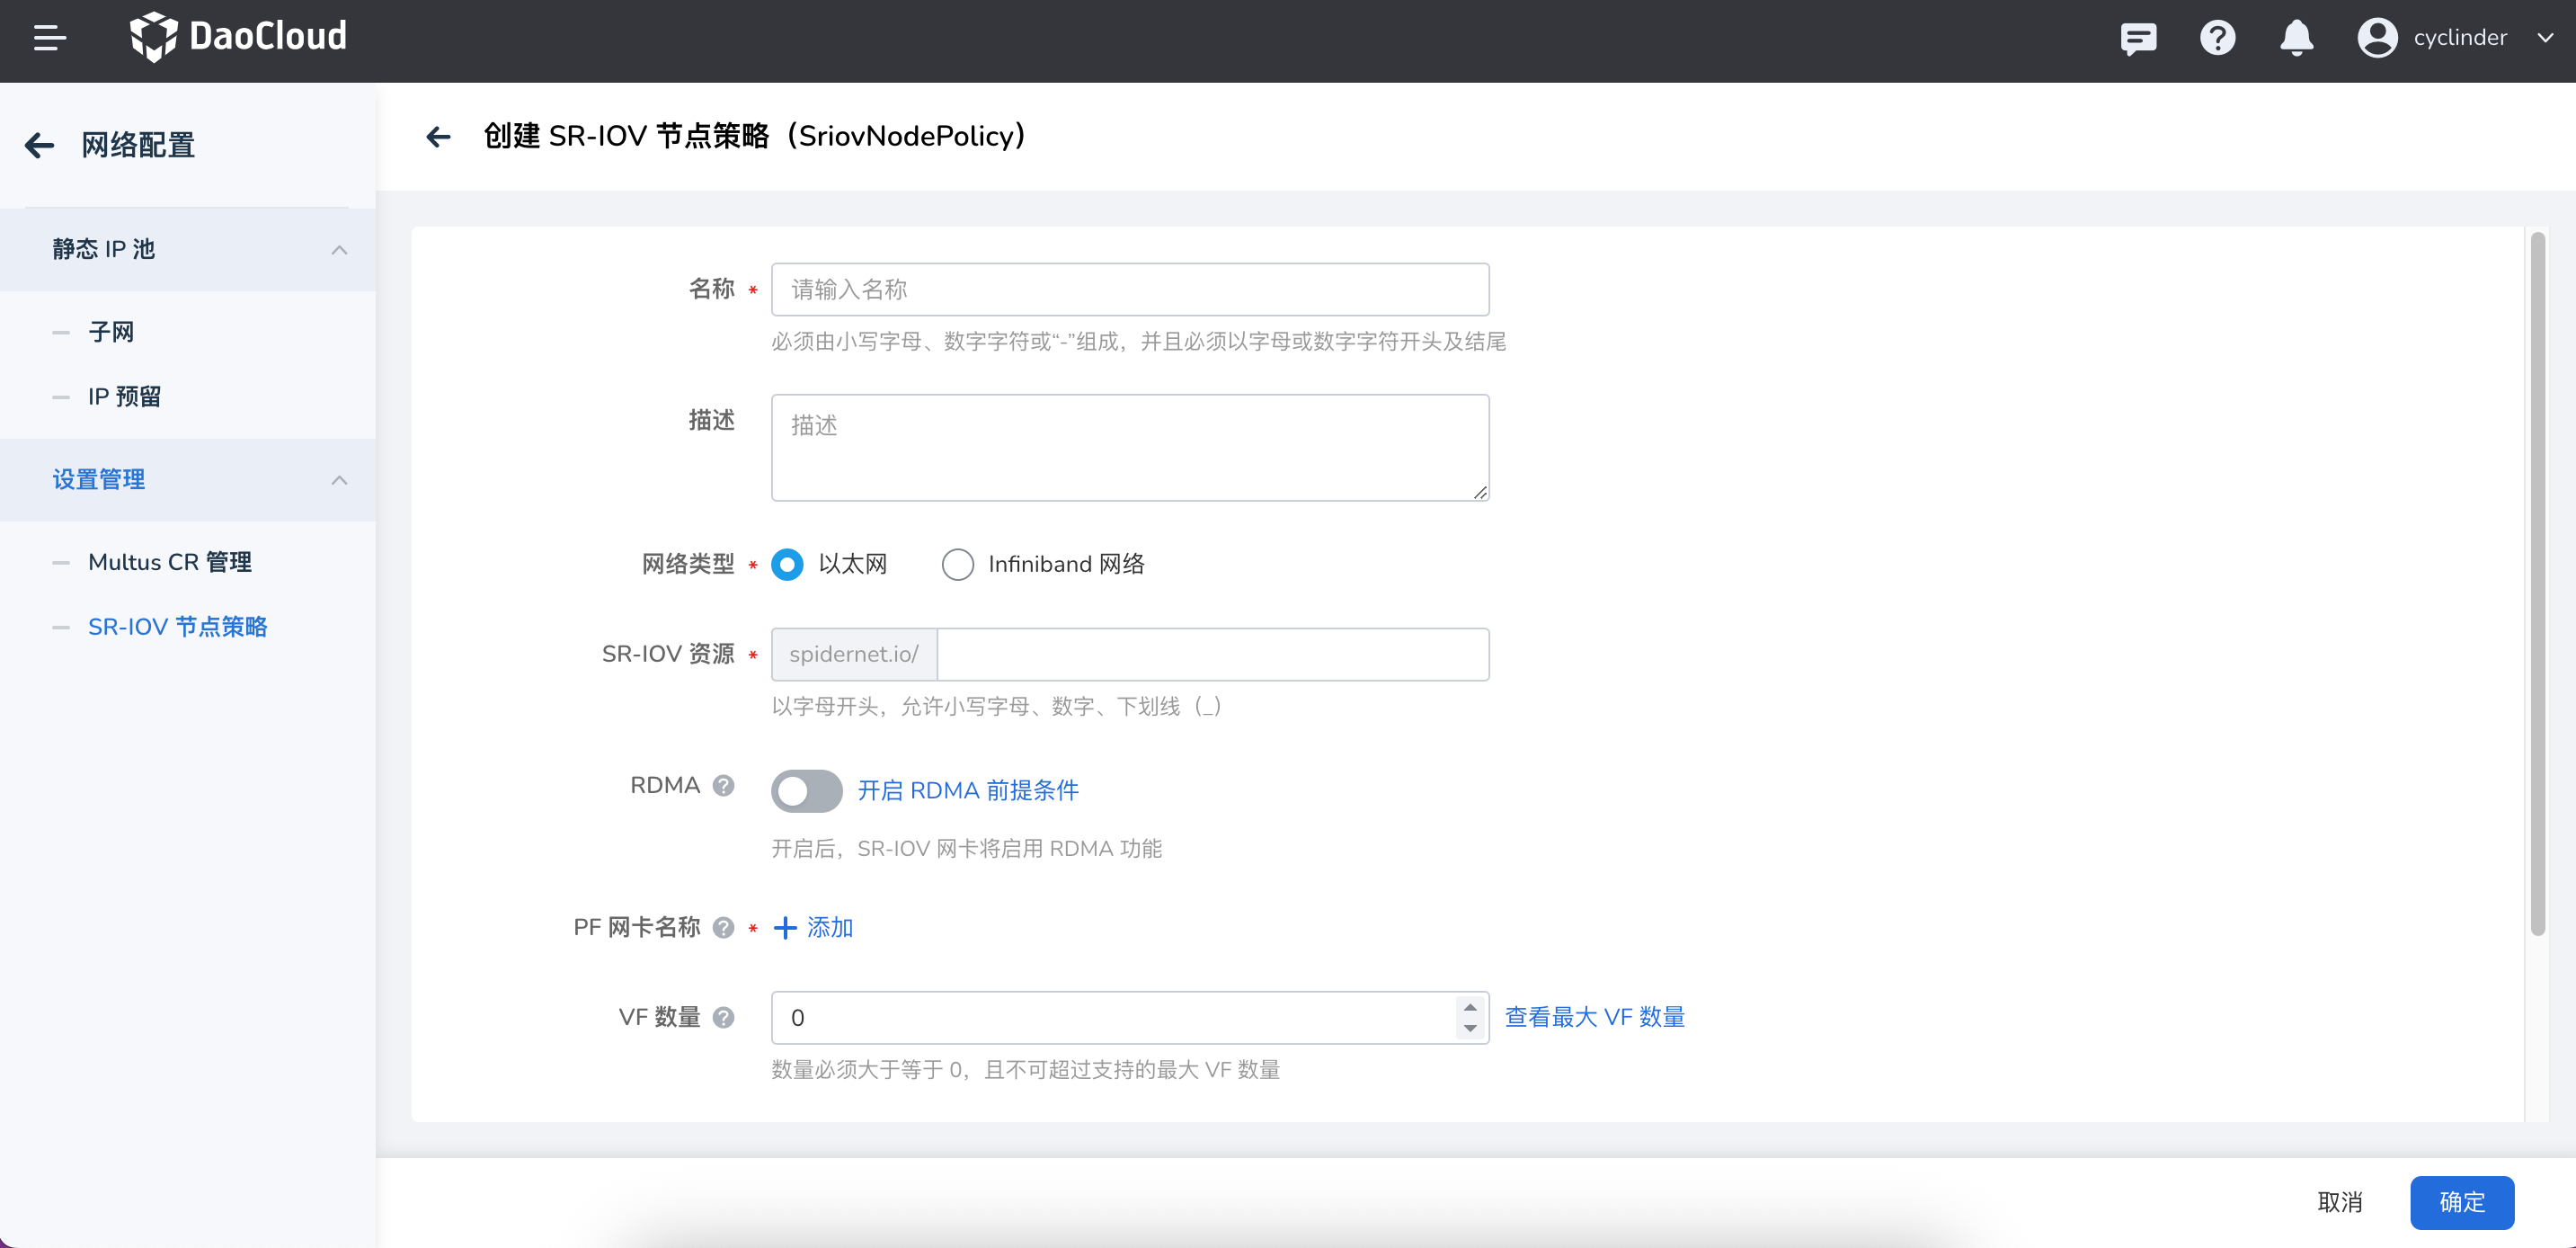This screenshot has width=2576, height=1248.
Task: Click the 确定 confirm button
Action: [2462, 1202]
